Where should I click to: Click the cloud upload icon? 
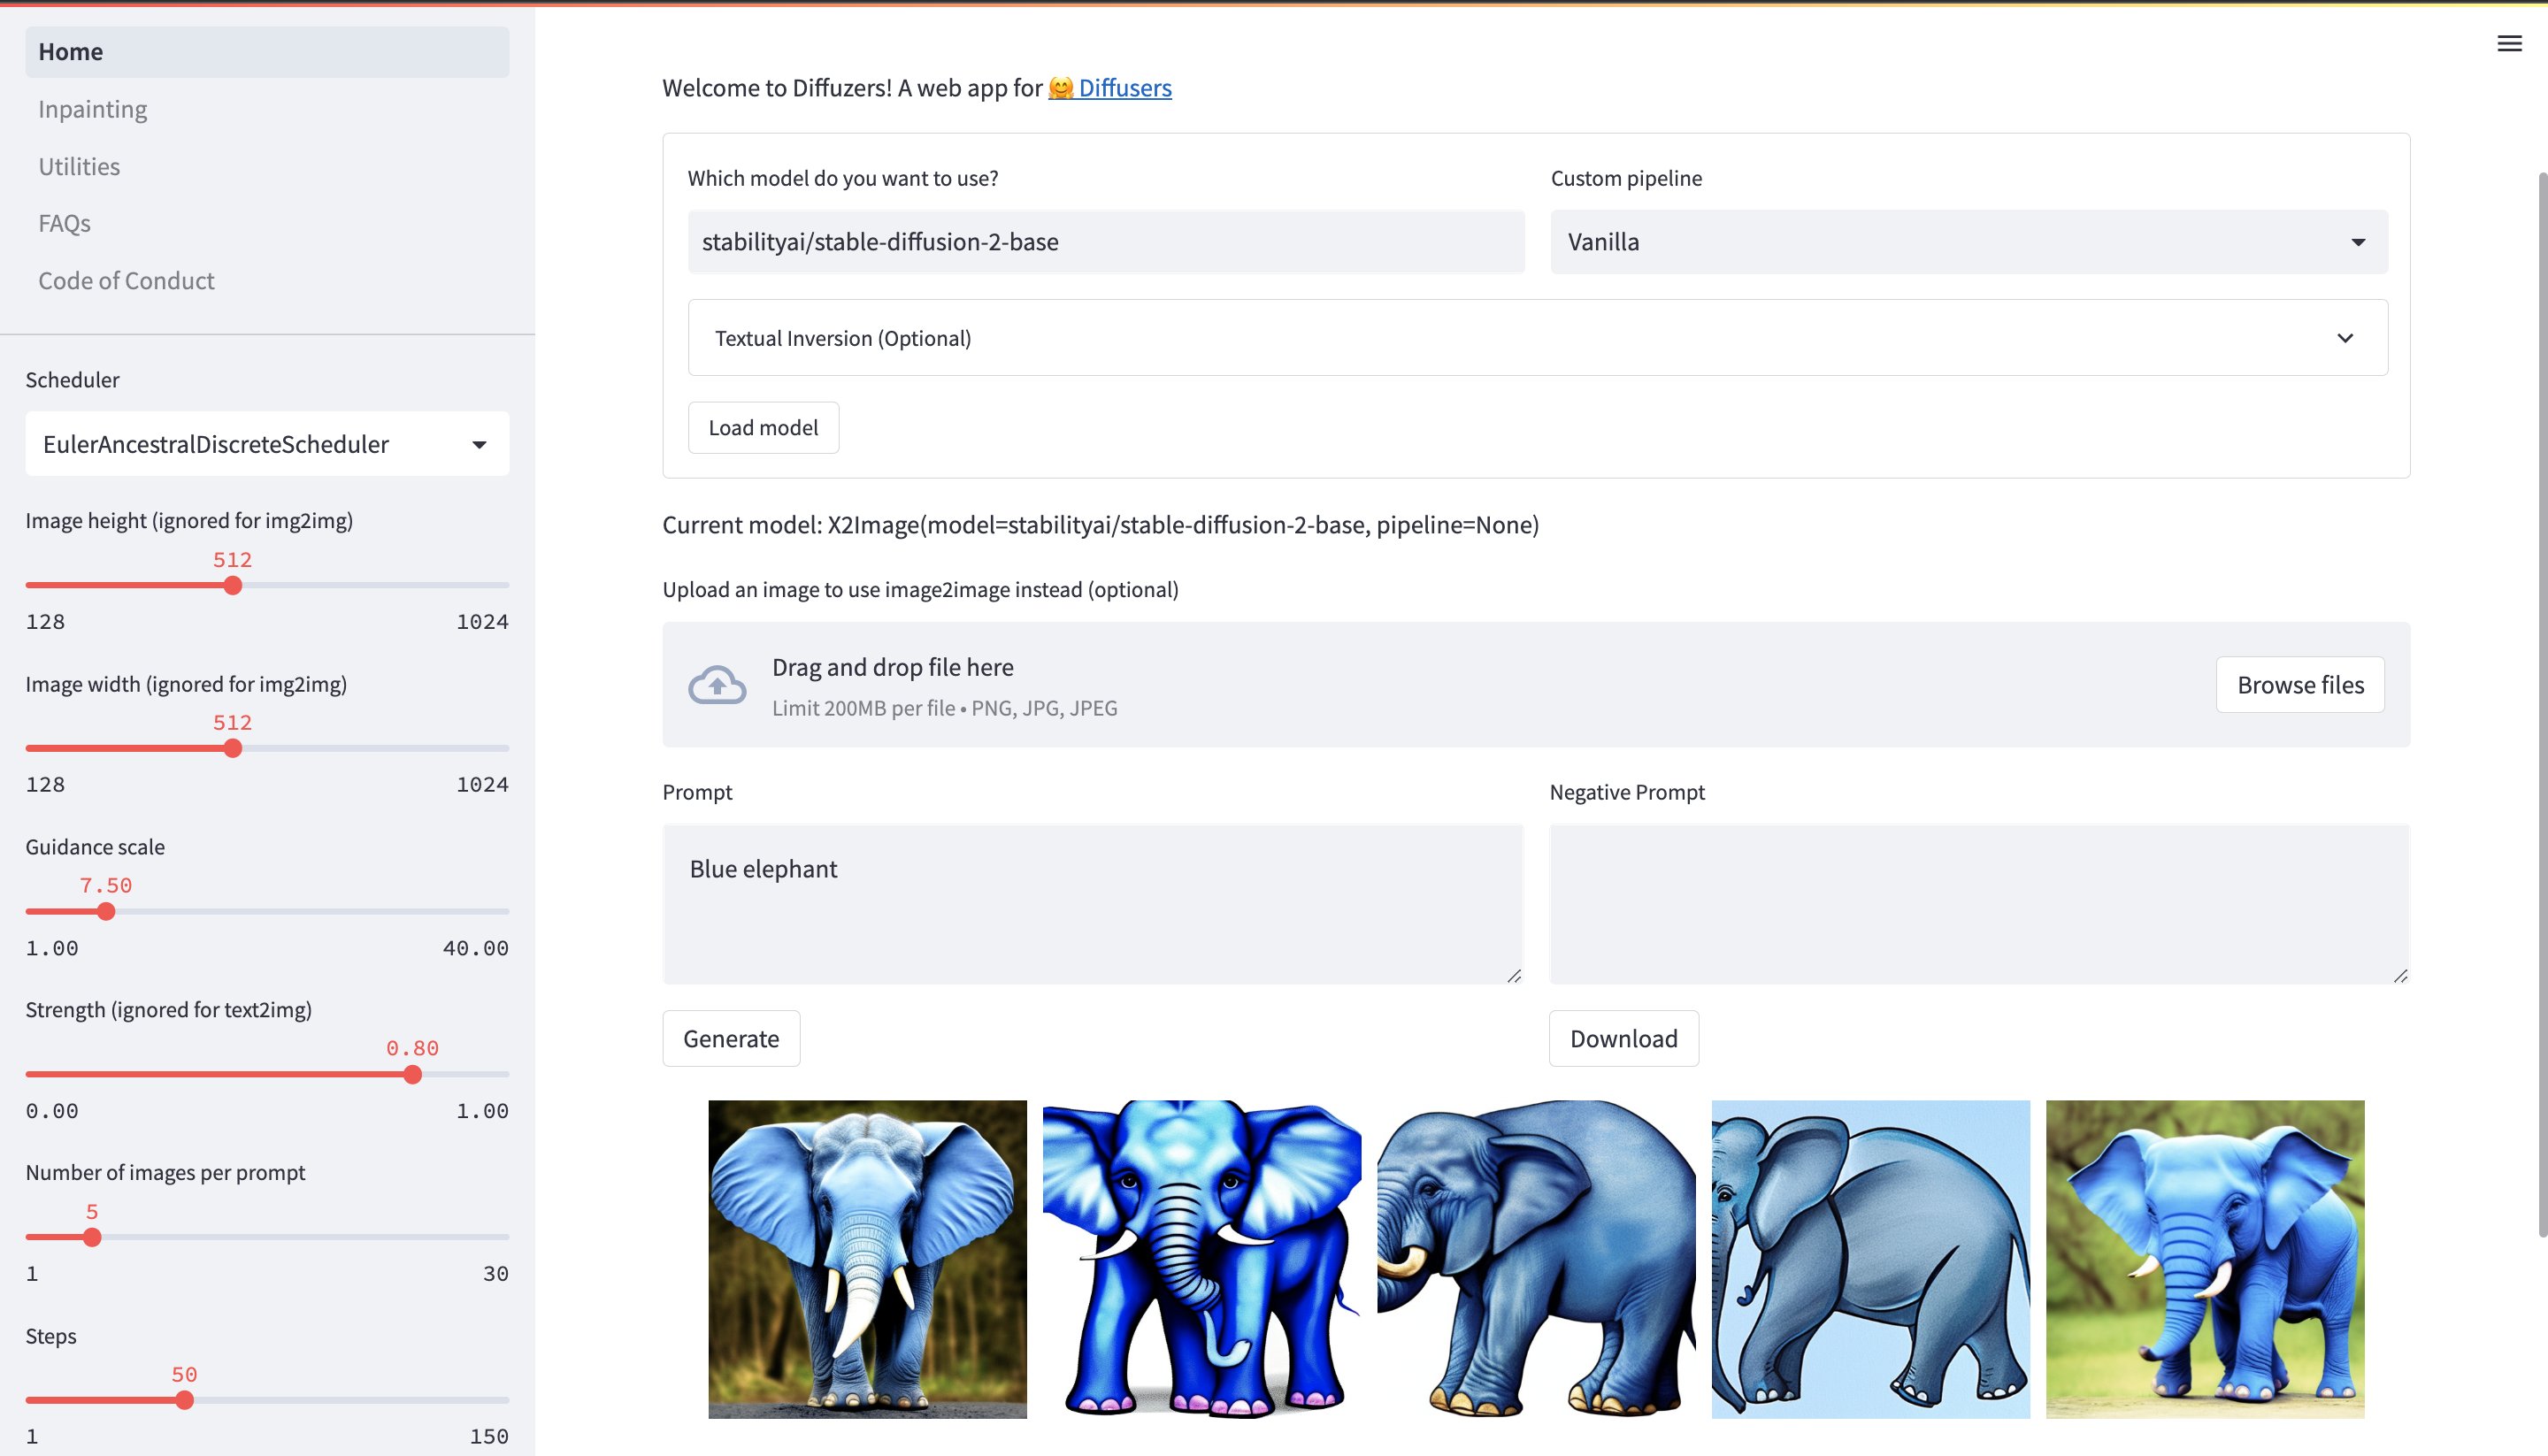[x=717, y=685]
